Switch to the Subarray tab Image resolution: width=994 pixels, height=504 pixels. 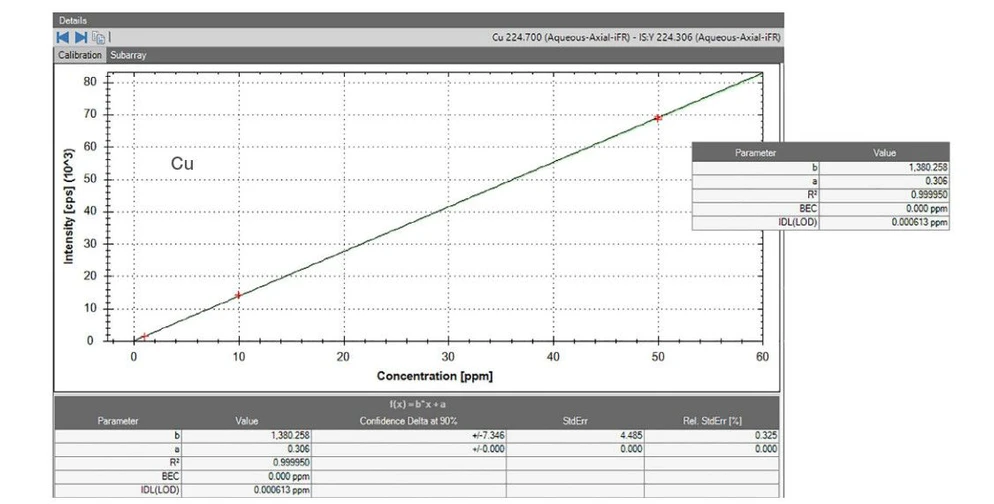[x=128, y=55]
